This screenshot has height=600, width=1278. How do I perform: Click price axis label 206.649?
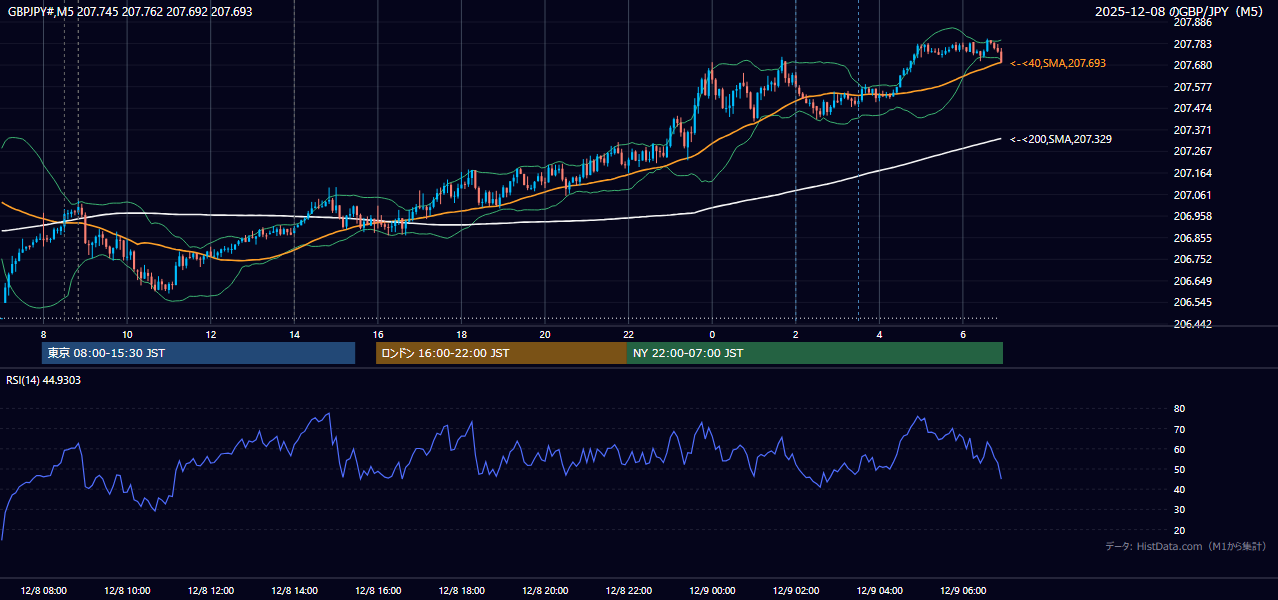coord(1192,281)
